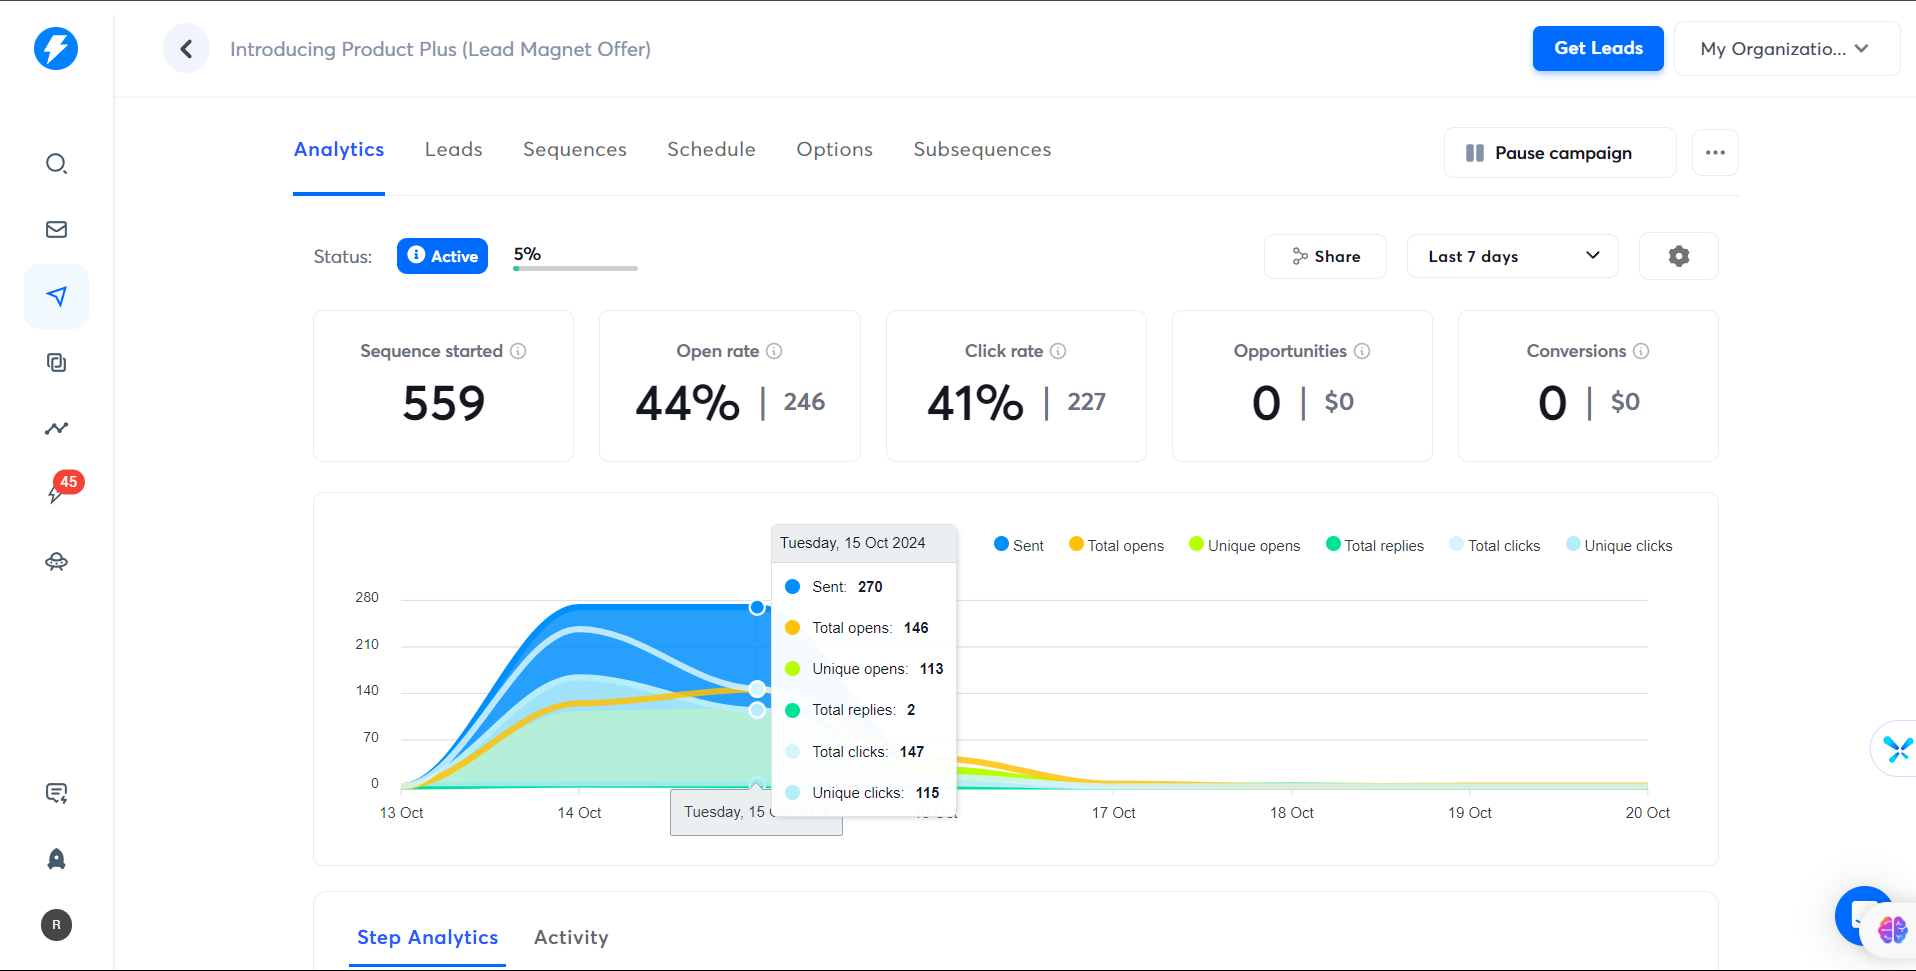Image resolution: width=1916 pixels, height=971 pixels.
Task: Switch to the Sequences tab
Action: point(574,150)
